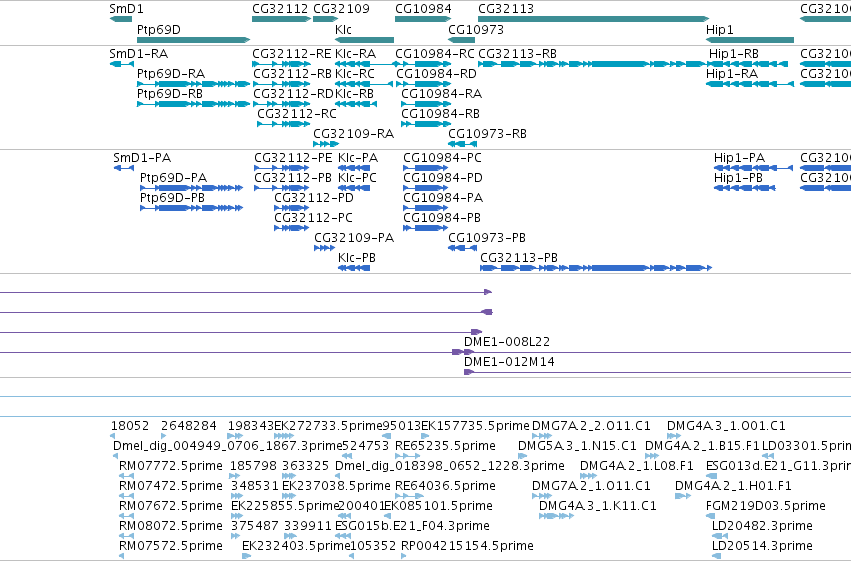Click protein label CG10984-PD

443,178
